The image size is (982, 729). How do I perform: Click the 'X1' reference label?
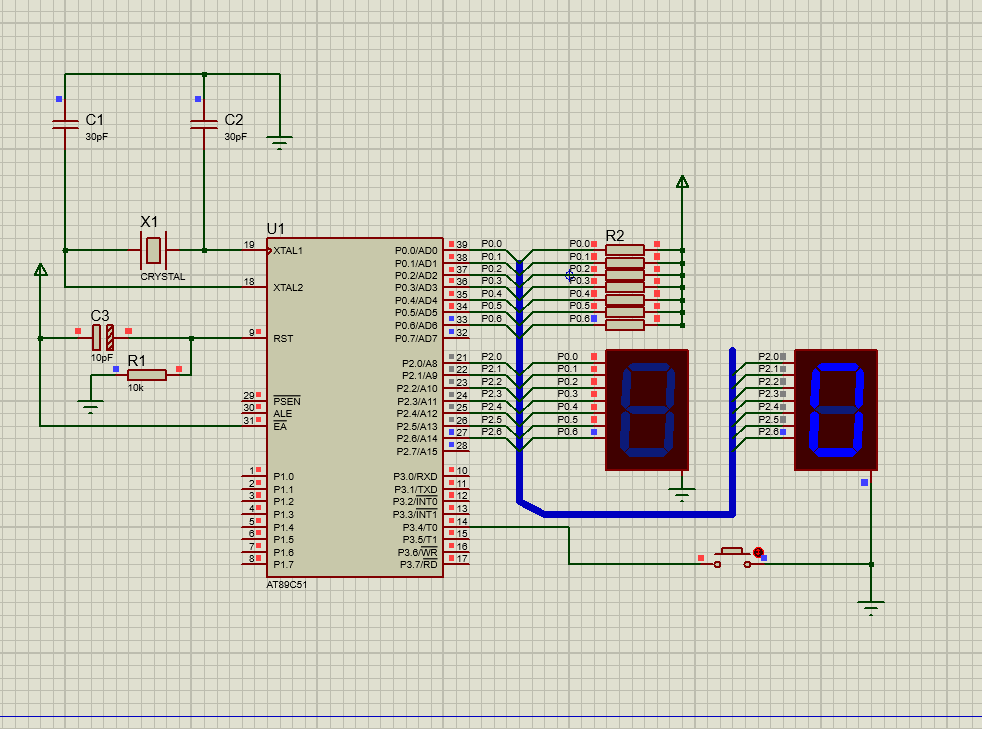pos(149,222)
